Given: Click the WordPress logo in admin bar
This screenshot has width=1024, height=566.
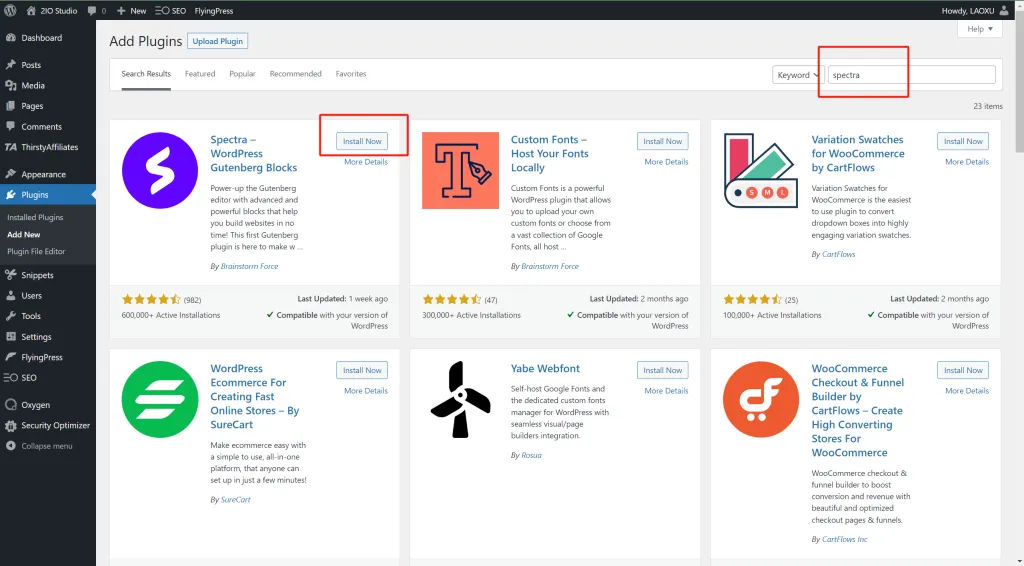Looking at the screenshot, I should 10,10.
